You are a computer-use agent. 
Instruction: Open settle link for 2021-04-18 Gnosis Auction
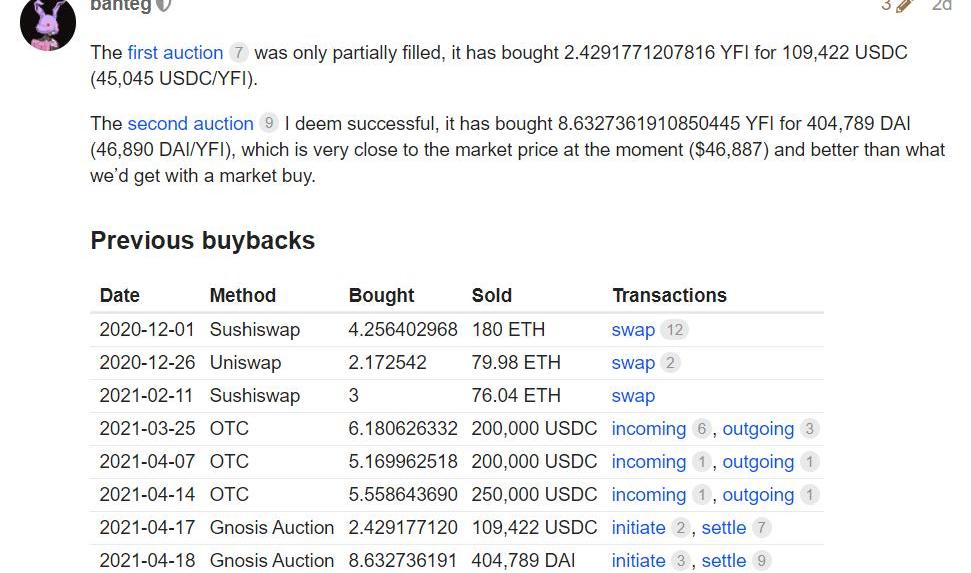coord(723,561)
